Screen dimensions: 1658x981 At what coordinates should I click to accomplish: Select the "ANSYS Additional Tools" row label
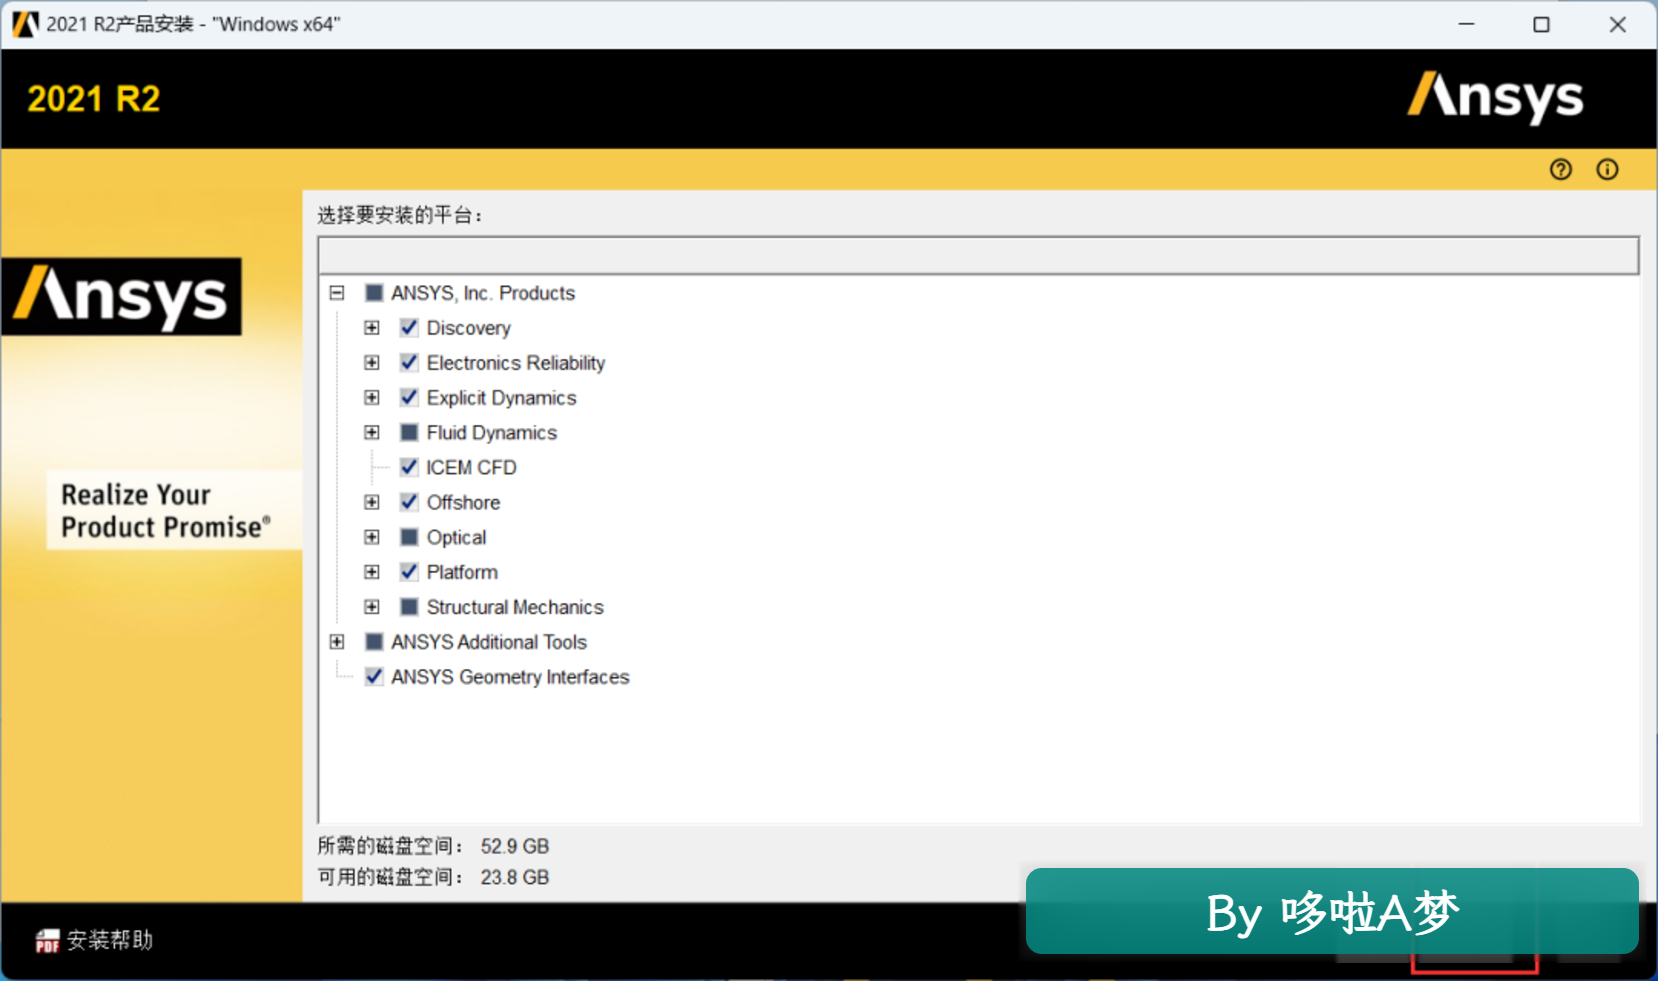click(x=489, y=642)
